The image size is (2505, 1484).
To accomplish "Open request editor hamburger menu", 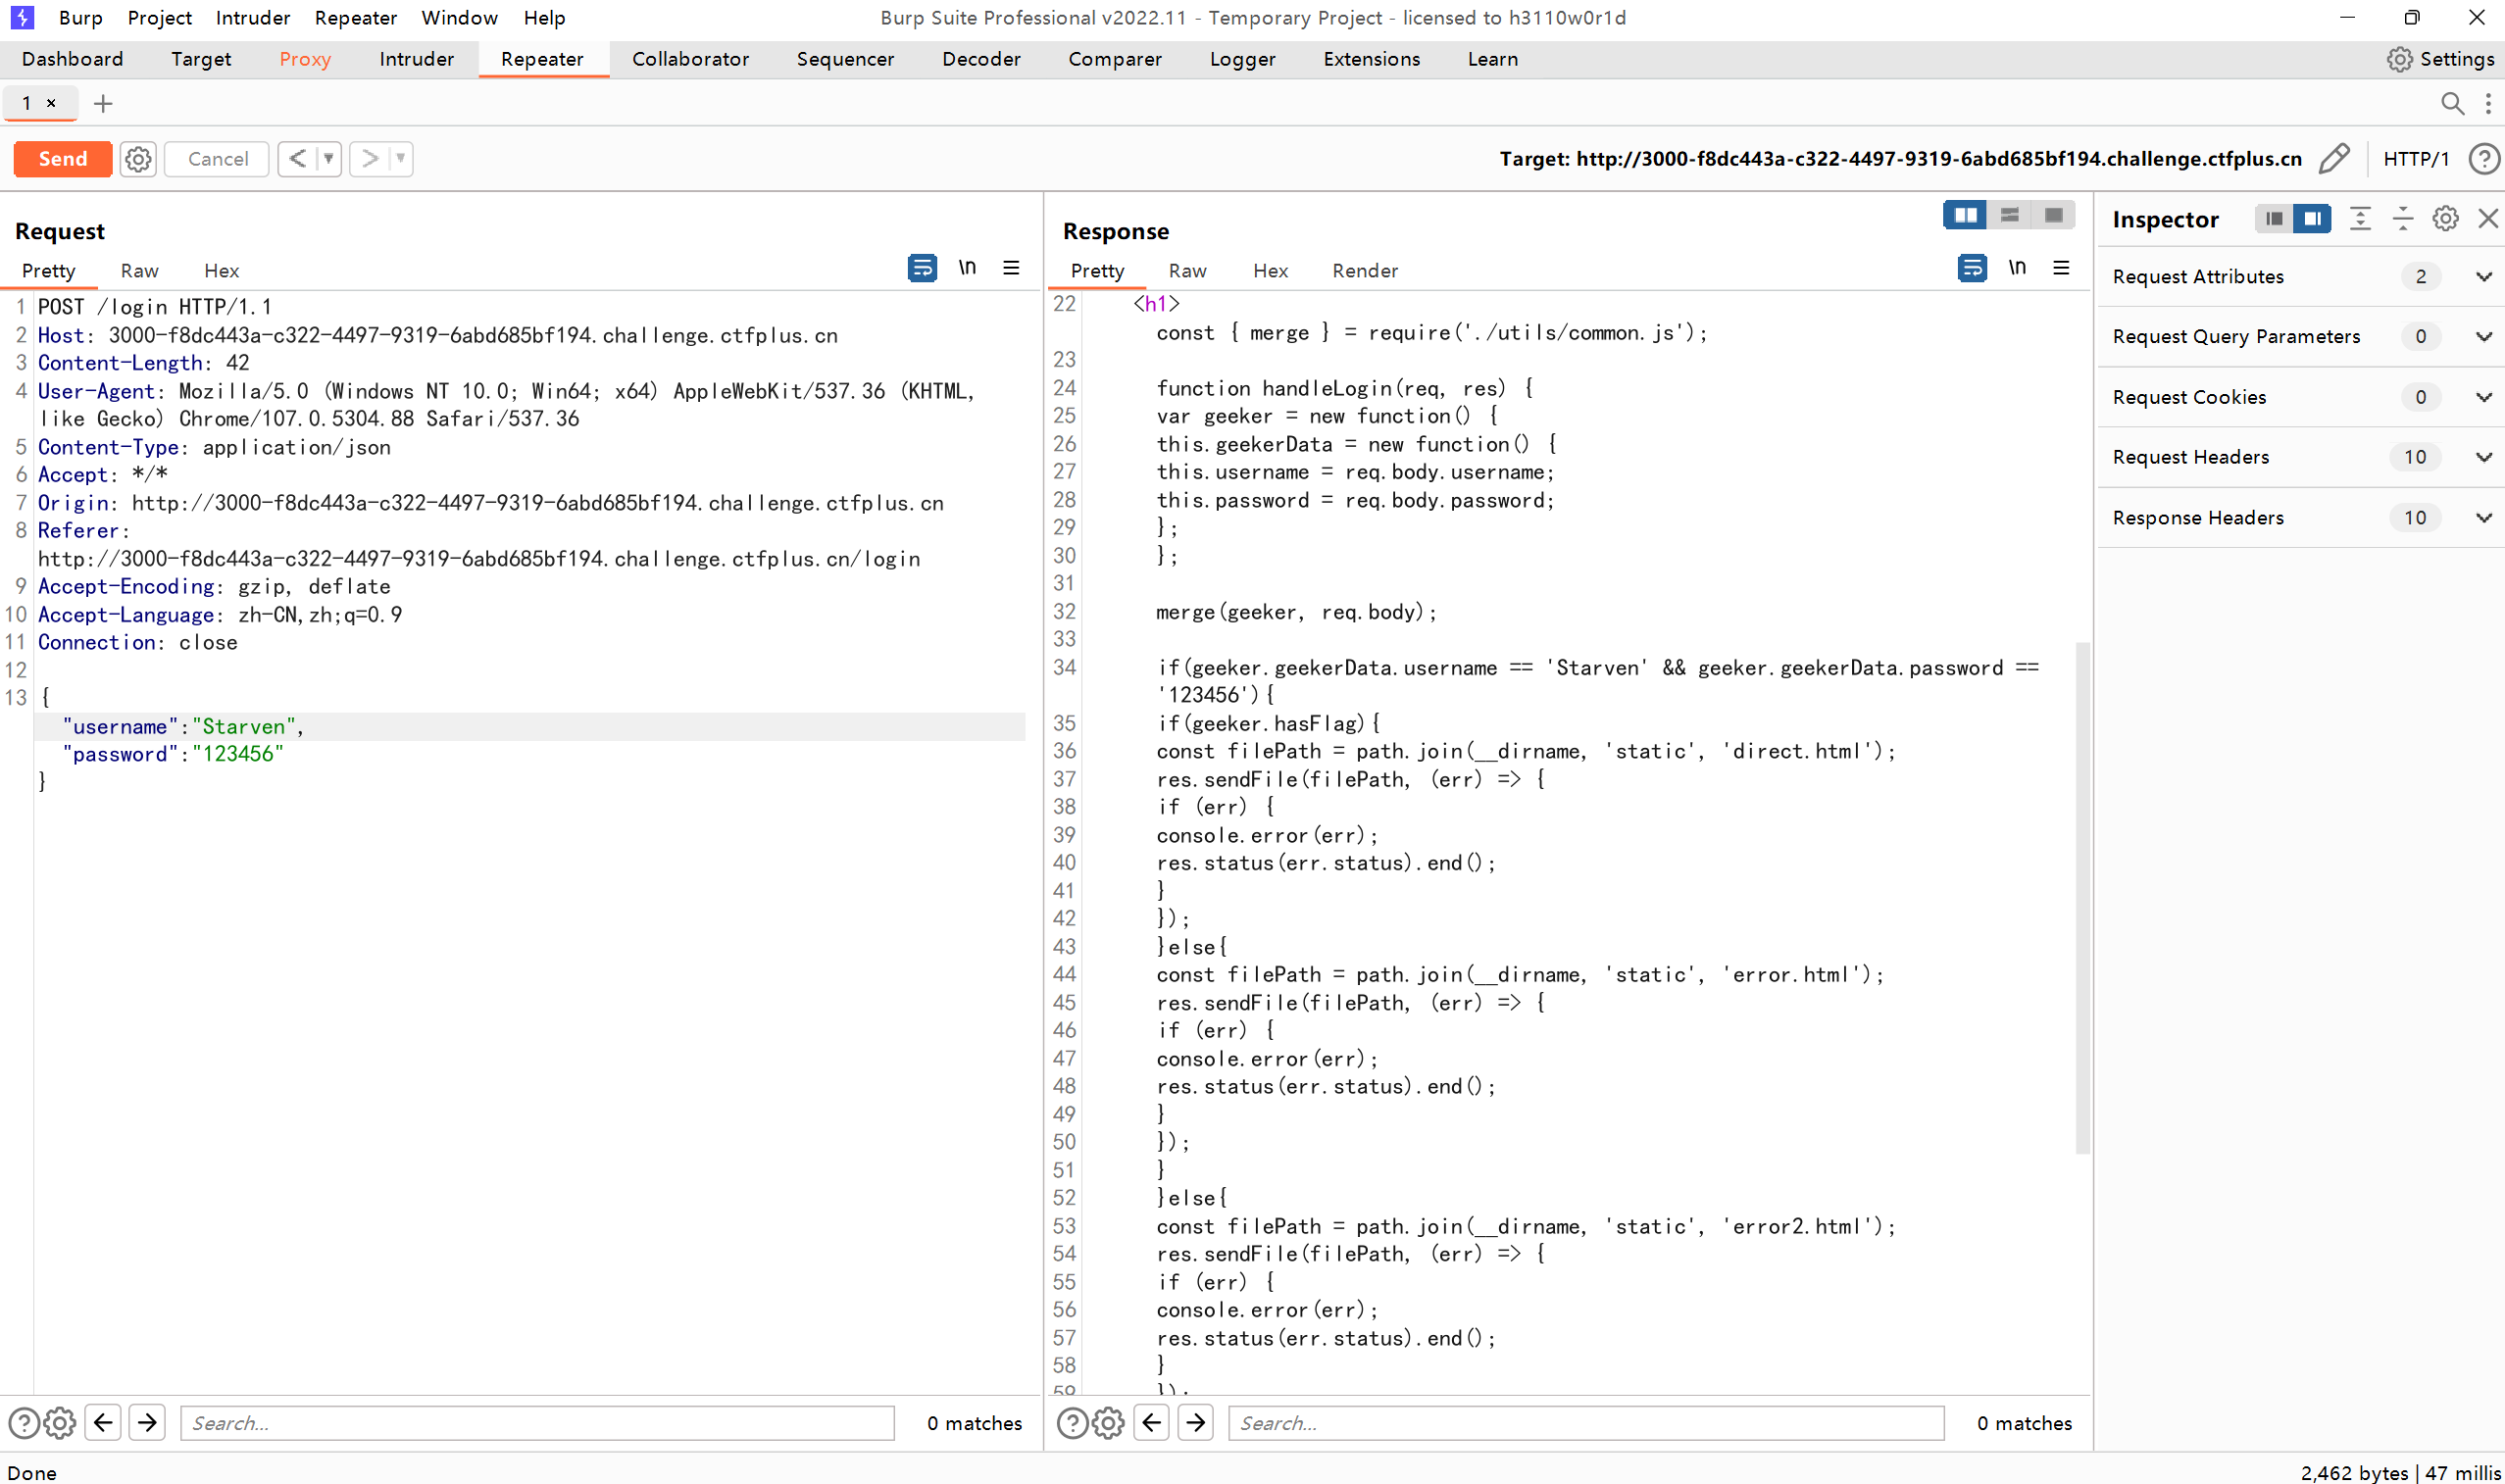I will (x=1011, y=268).
